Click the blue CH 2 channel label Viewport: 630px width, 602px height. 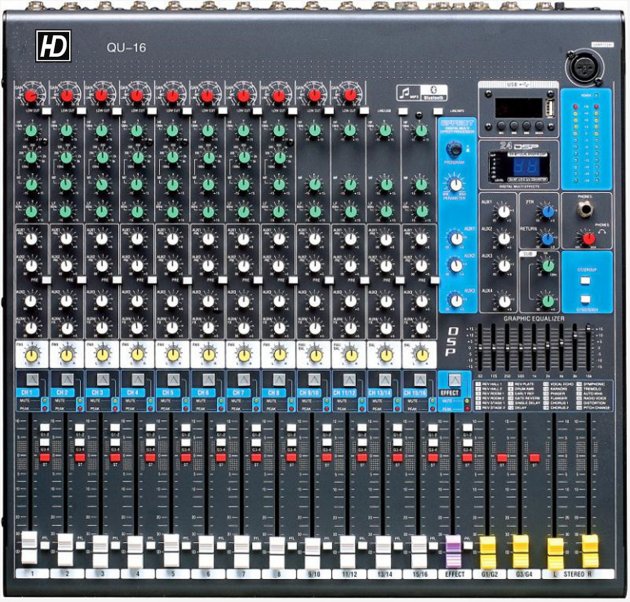(63, 392)
